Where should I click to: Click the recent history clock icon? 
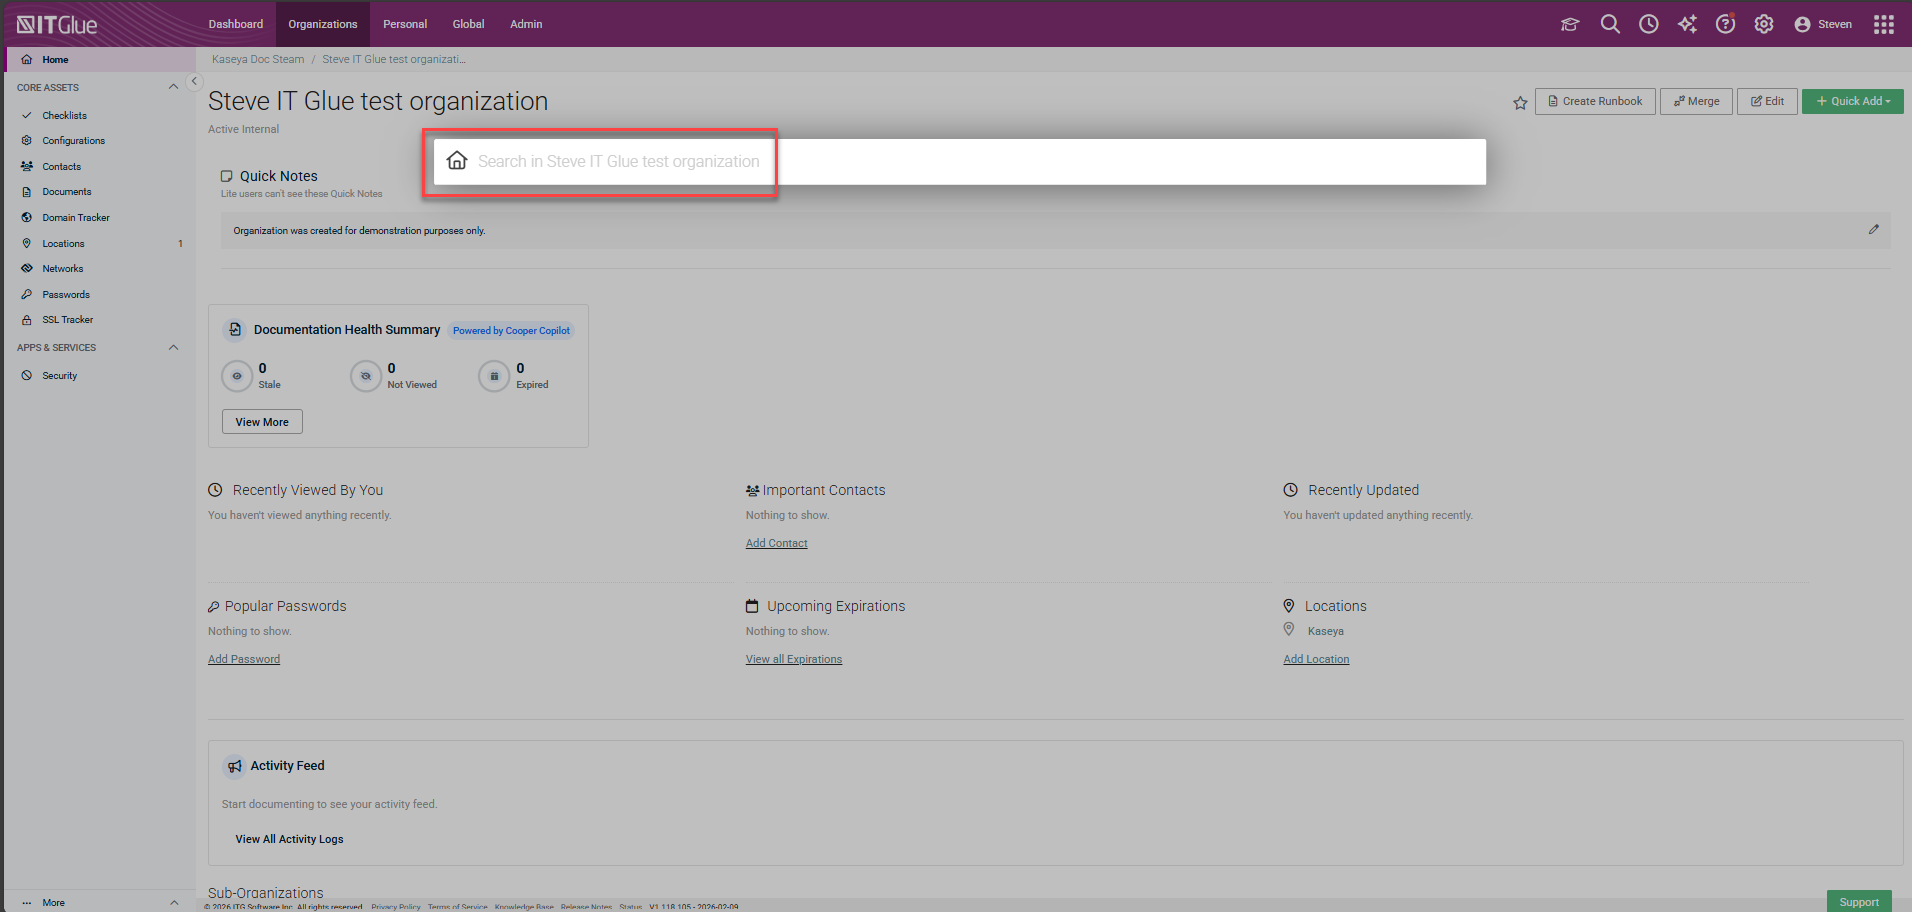1648,24
